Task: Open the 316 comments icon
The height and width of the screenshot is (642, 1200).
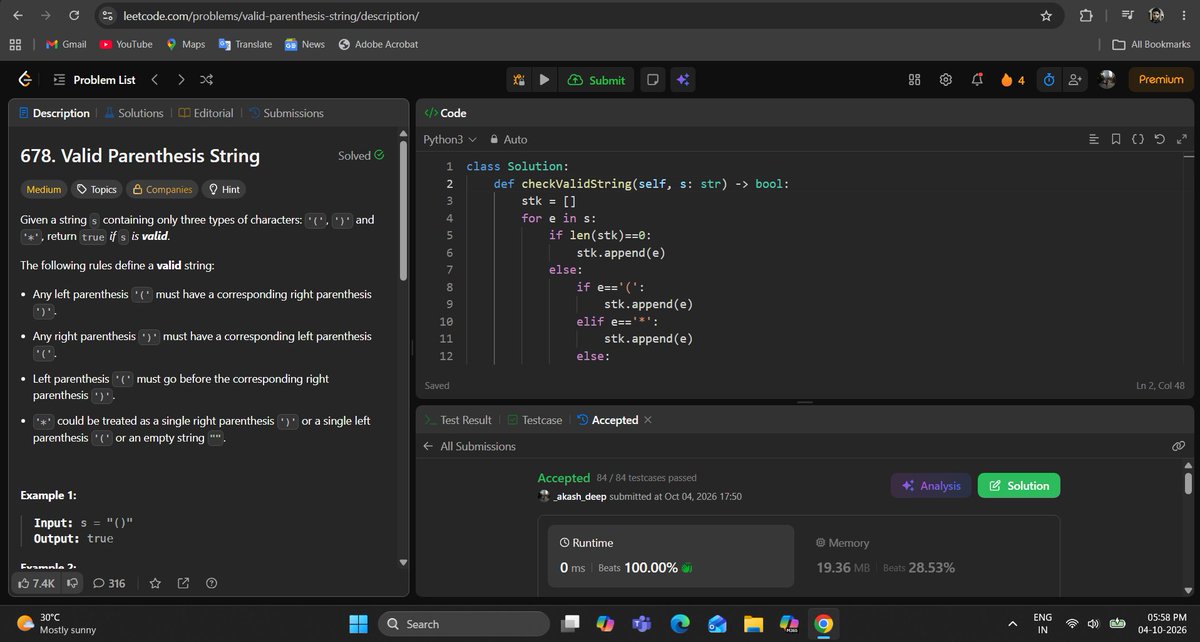Action: (108, 583)
